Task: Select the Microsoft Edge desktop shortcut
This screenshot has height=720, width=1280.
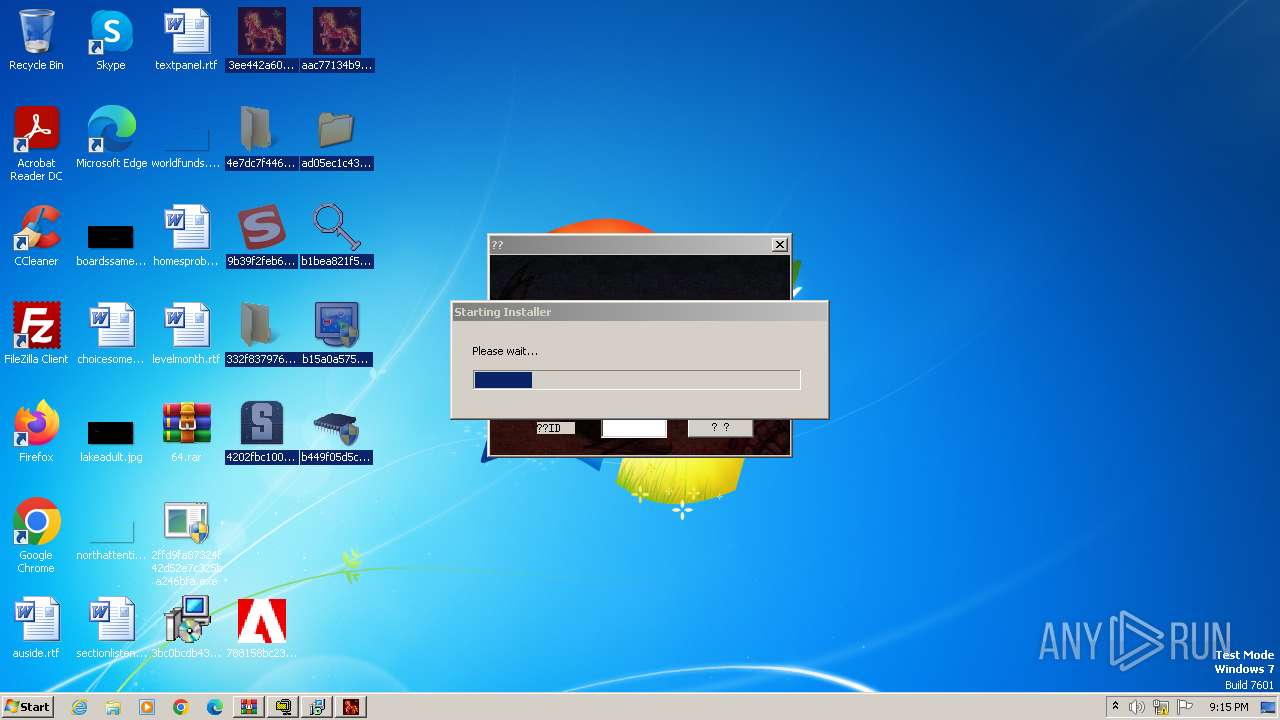Action: [111, 138]
